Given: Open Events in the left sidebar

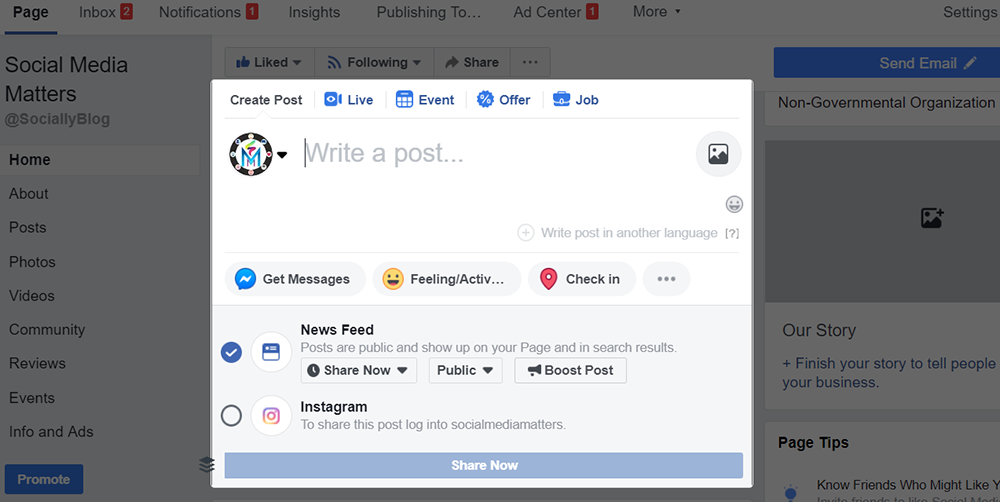Looking at the screenshot, I should click(x=32, y=398).
